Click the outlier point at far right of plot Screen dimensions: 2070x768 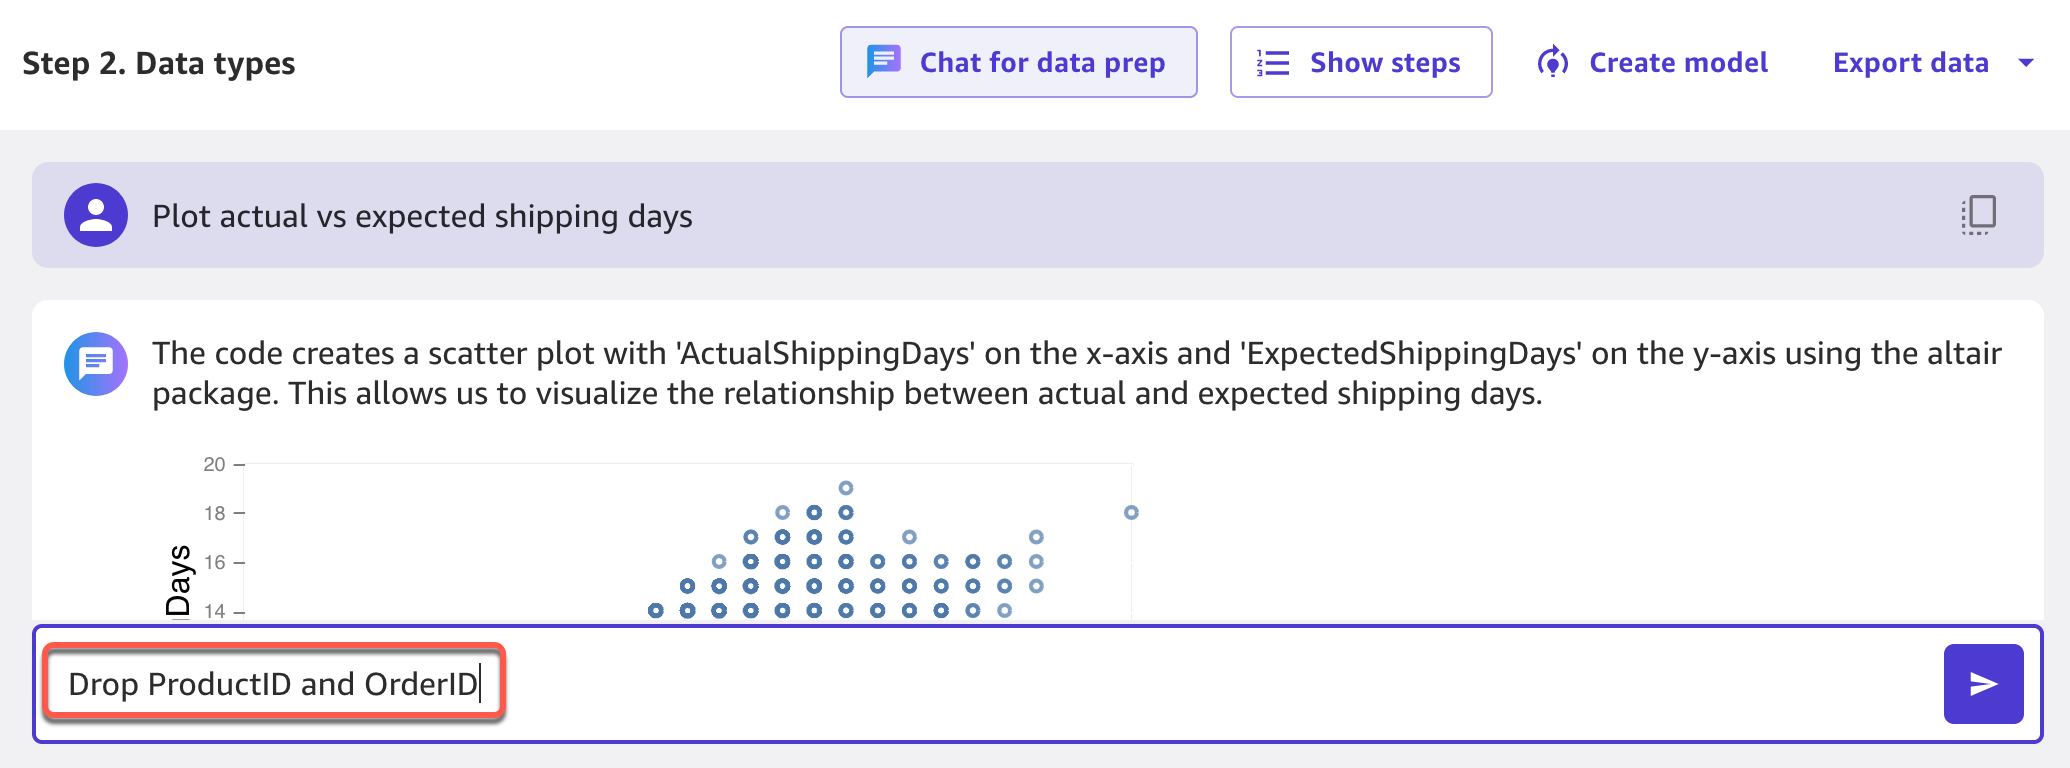tap(1131, 512)
